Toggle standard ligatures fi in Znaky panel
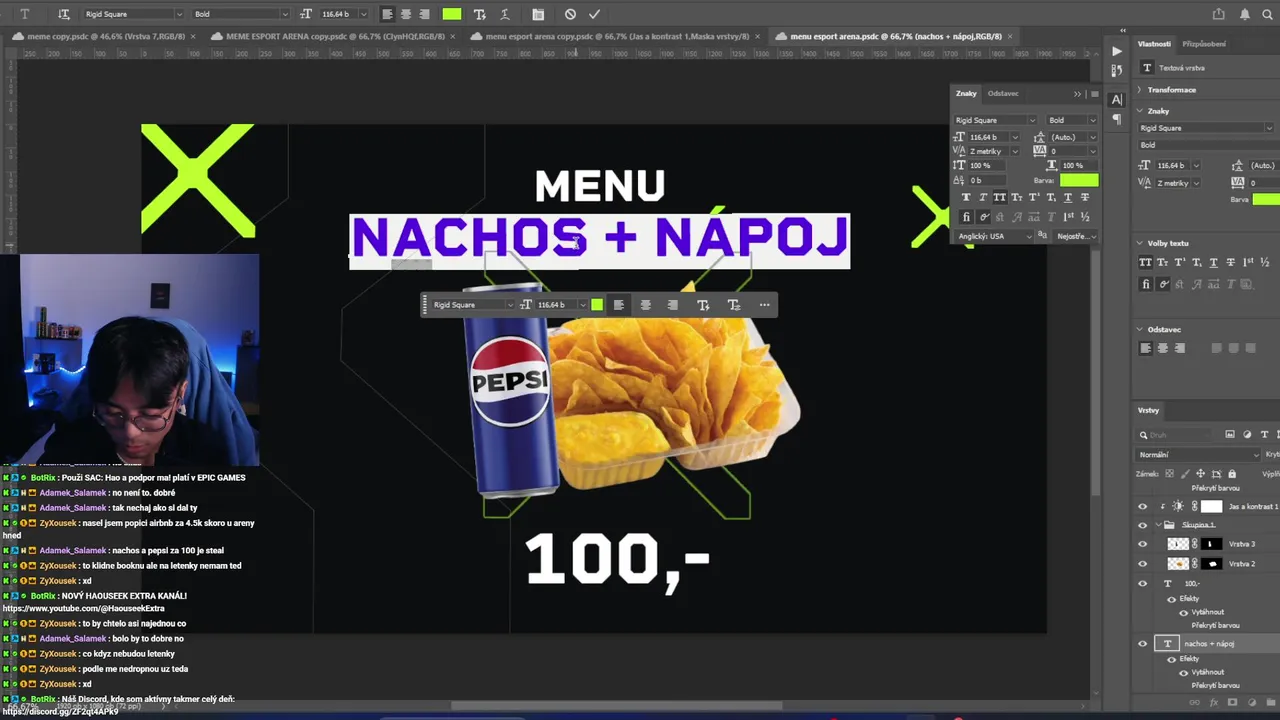The width and height of the screenshot is (1280, 720). click(x=966, y=217)
